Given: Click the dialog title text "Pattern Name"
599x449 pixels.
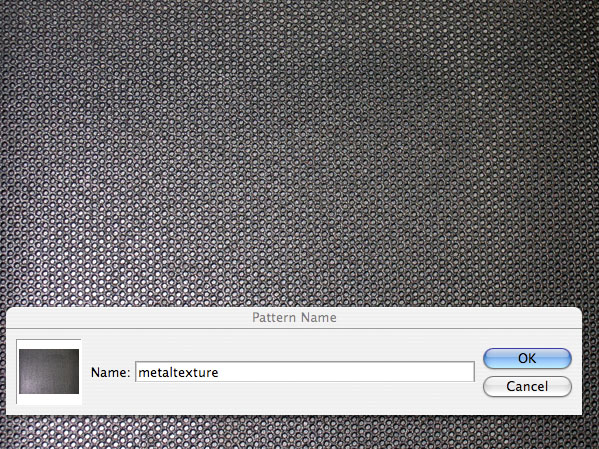Looking at the screenshot, I should (294, 318).
